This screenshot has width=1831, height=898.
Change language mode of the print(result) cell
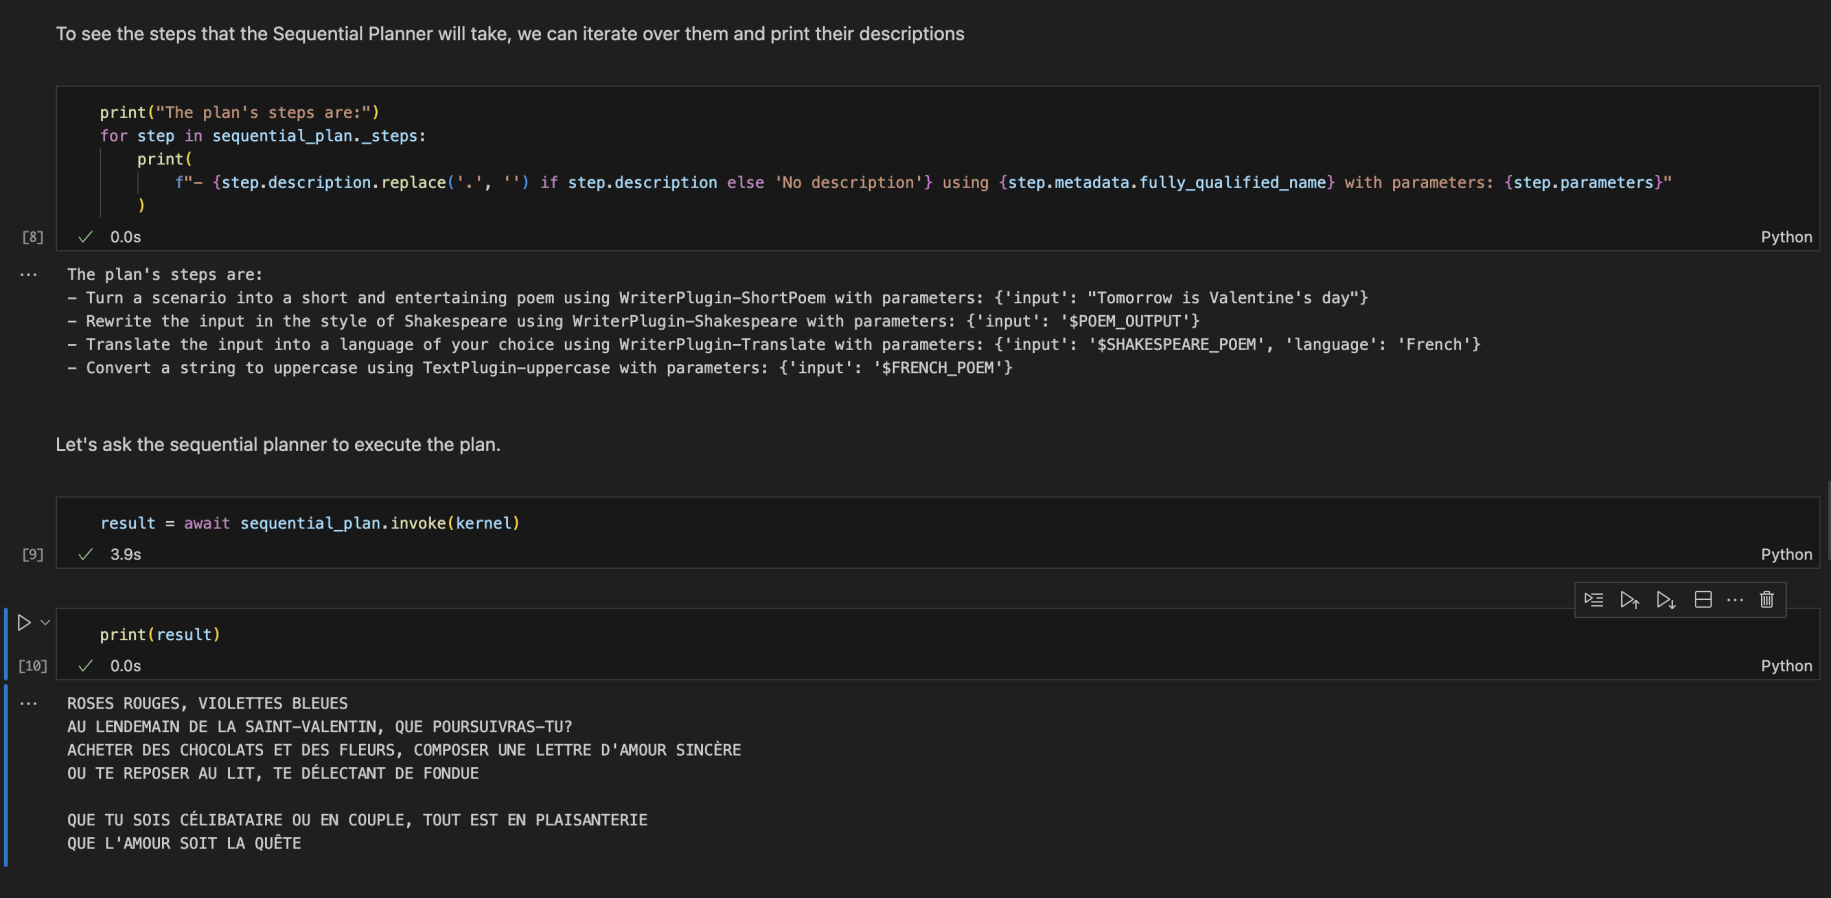[x=1786, y=666]
